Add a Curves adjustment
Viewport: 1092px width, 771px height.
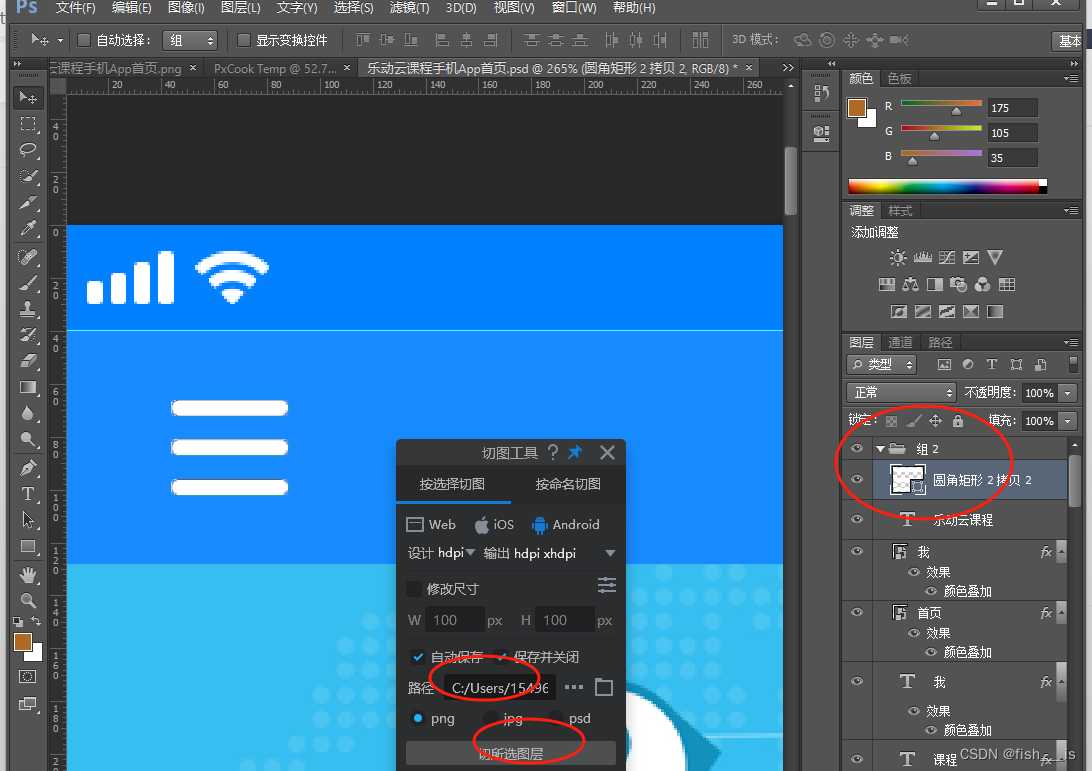(946, 258)
